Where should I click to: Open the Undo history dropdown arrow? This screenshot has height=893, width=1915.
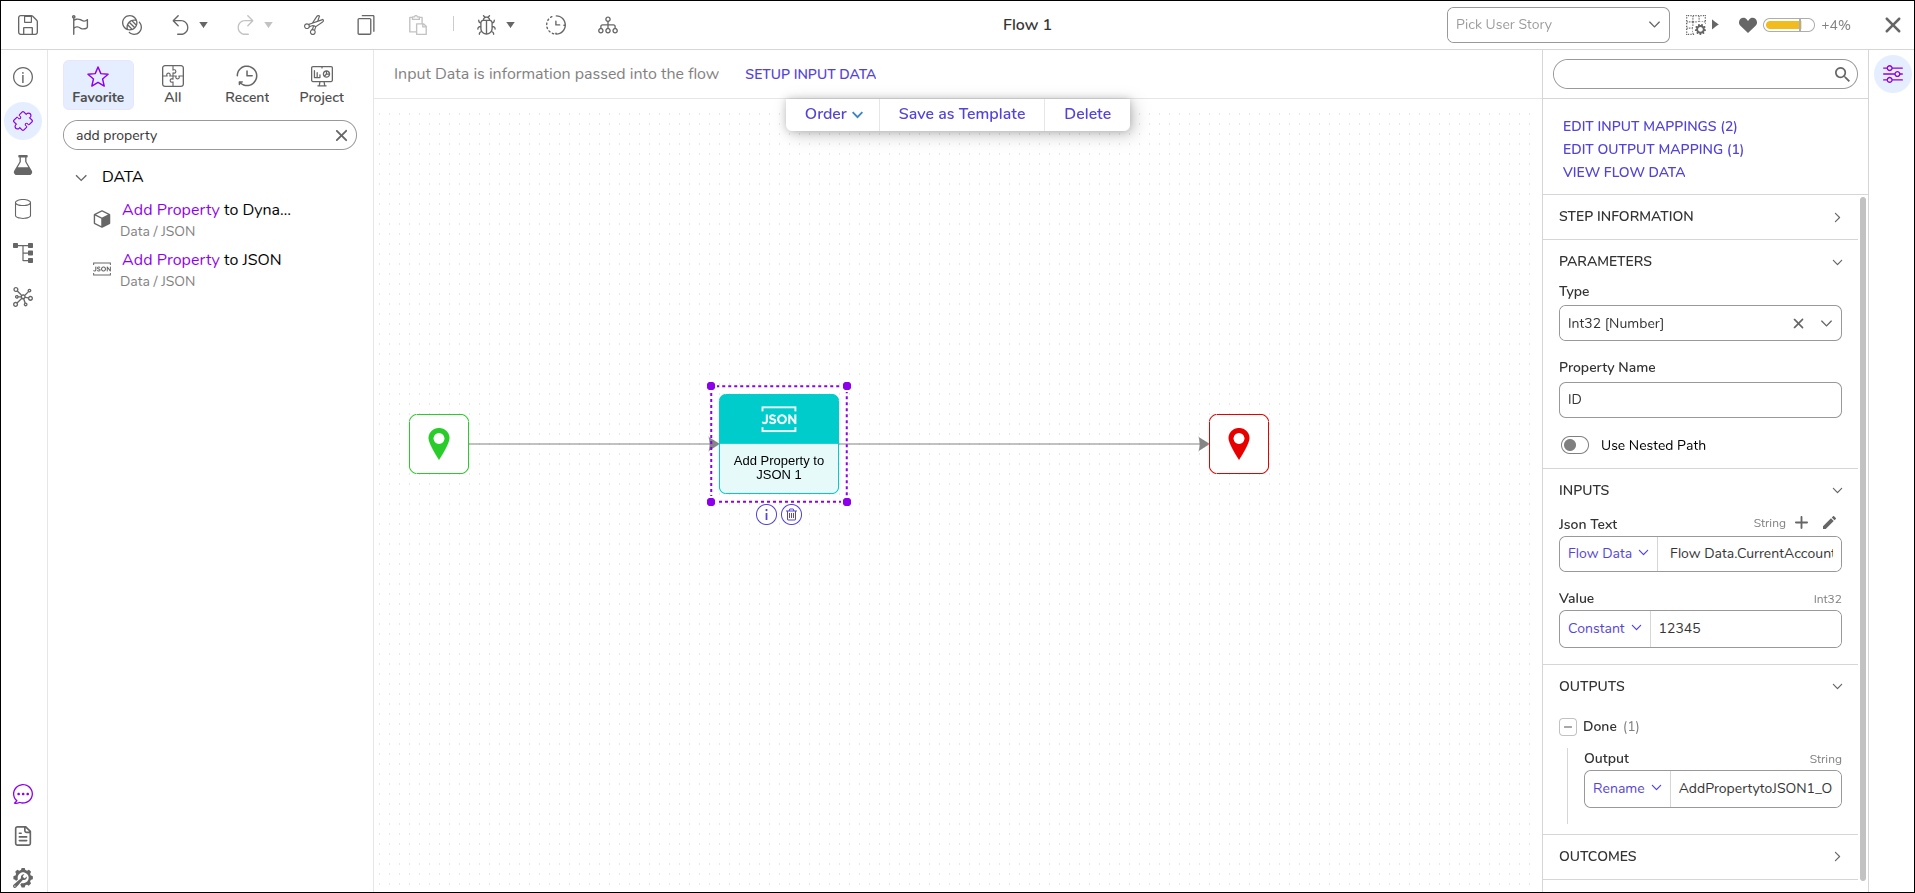coord(203,25)
